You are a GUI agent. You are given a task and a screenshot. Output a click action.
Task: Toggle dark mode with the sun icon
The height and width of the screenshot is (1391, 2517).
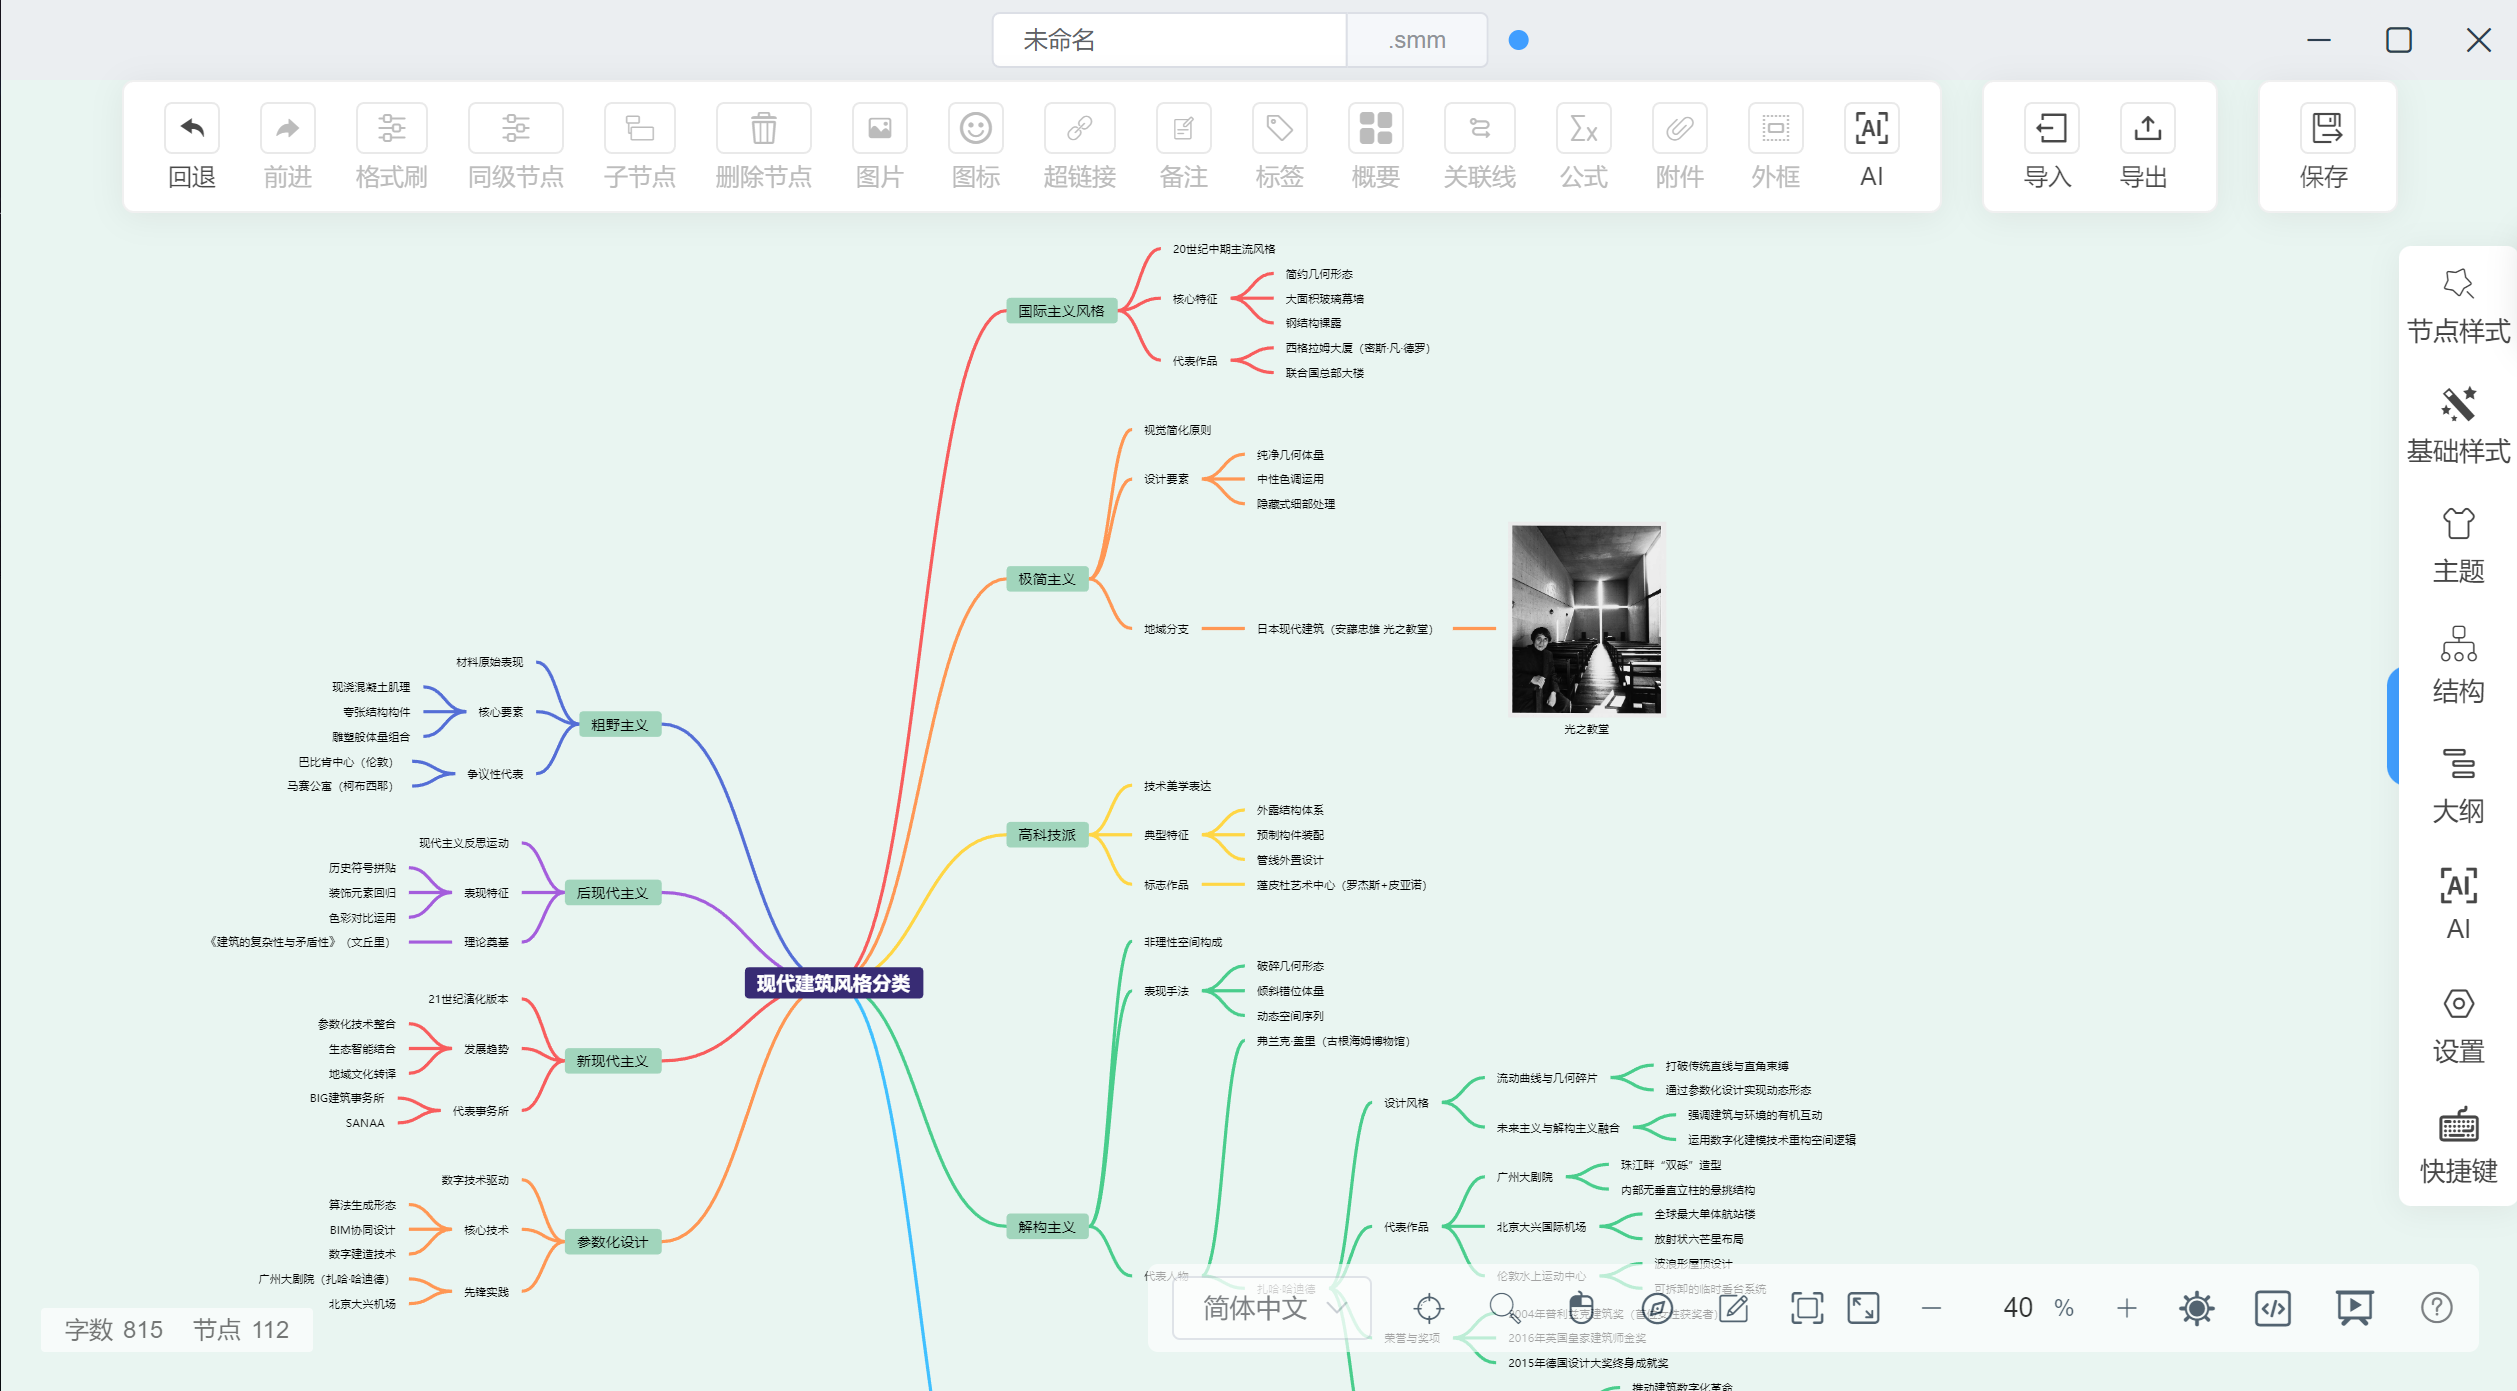click(x=2196, y=1307)
